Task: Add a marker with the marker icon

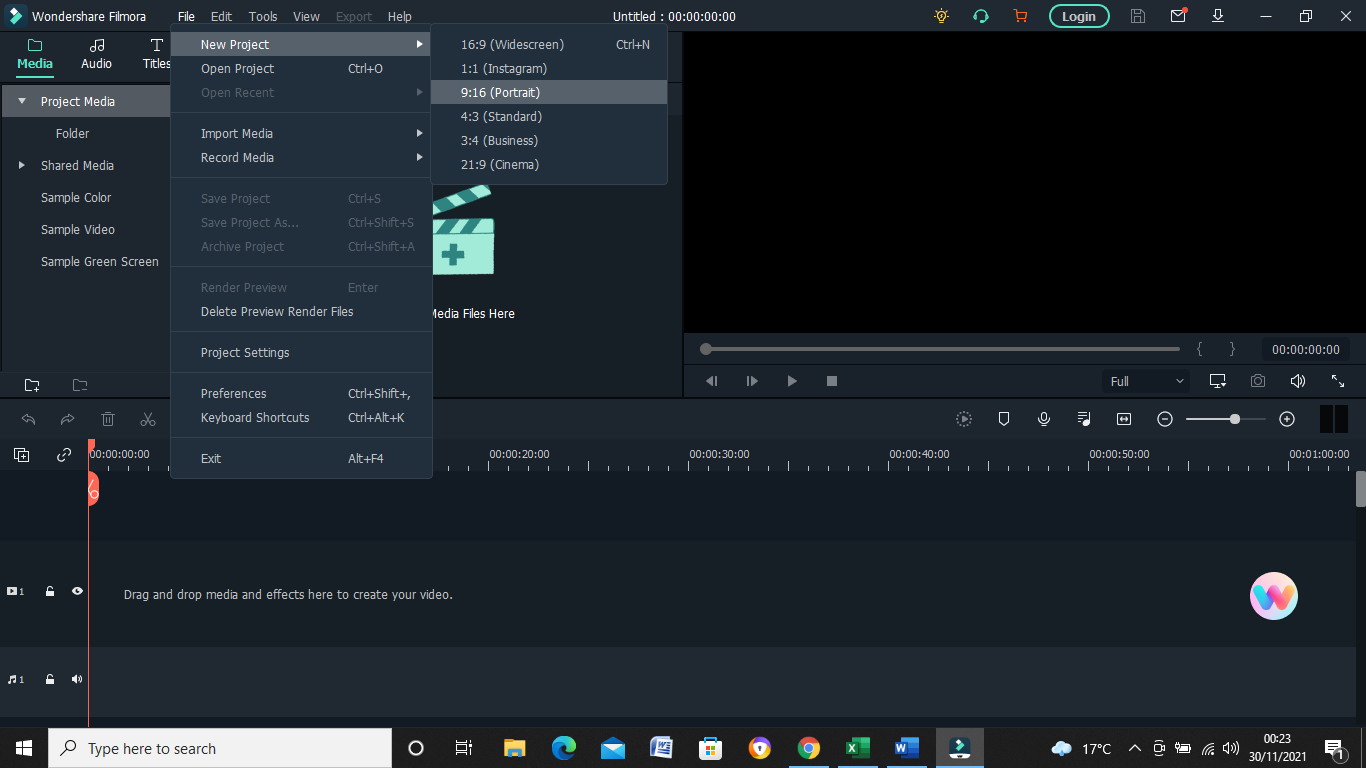Action: pyautogui.click(x=1004, y=419)
